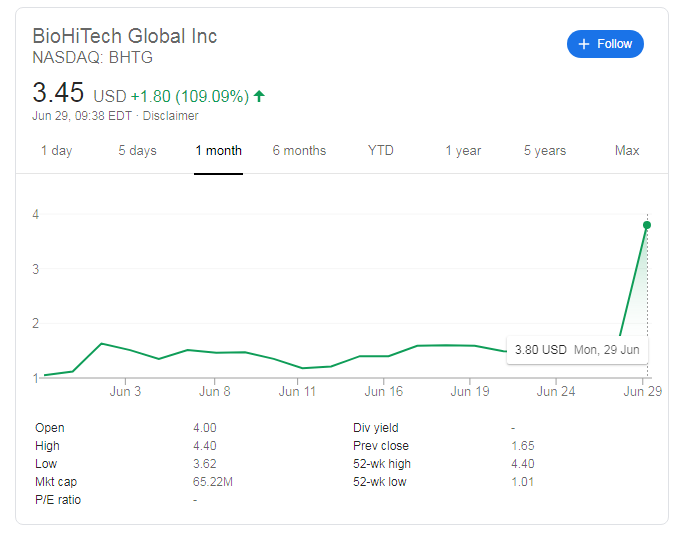Click the 3.45 price value

click(x=58, y=93)
